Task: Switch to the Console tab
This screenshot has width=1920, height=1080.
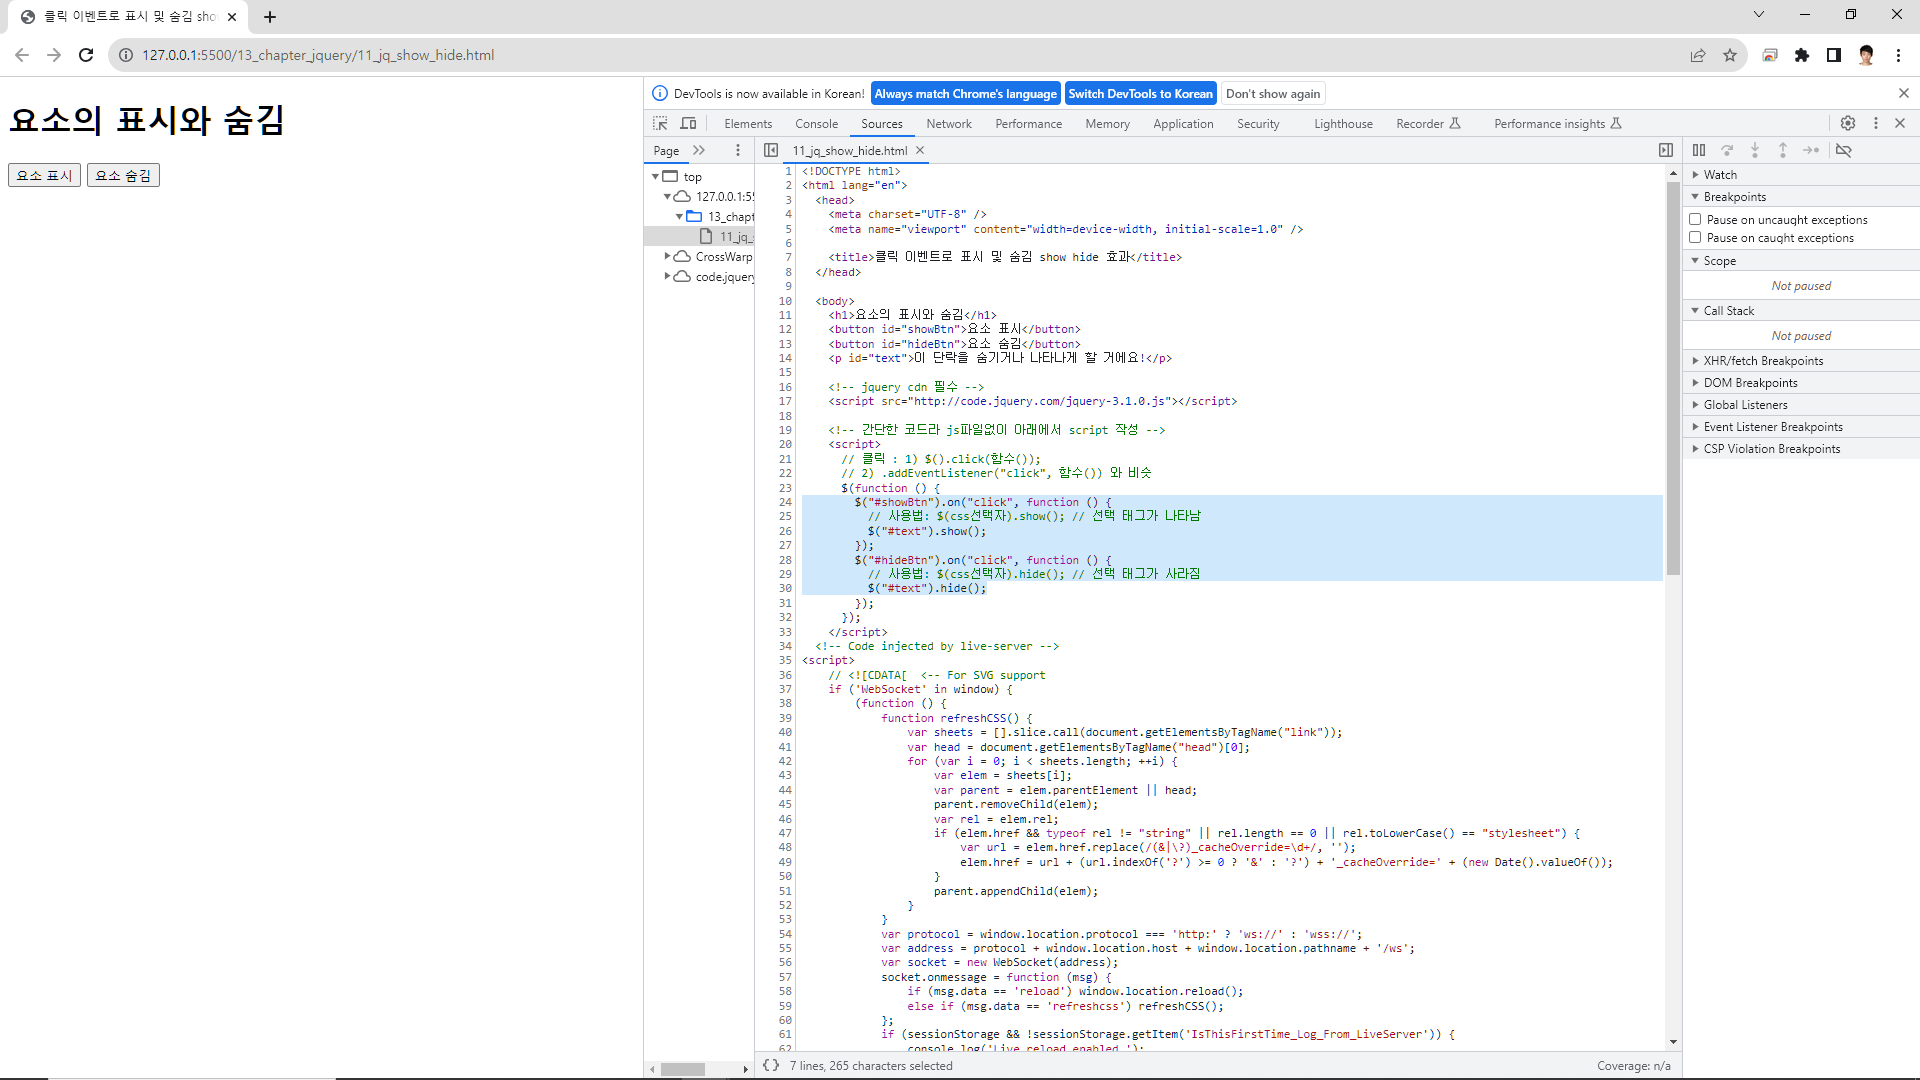Action: pyautogui.click(x=816, y=124)
